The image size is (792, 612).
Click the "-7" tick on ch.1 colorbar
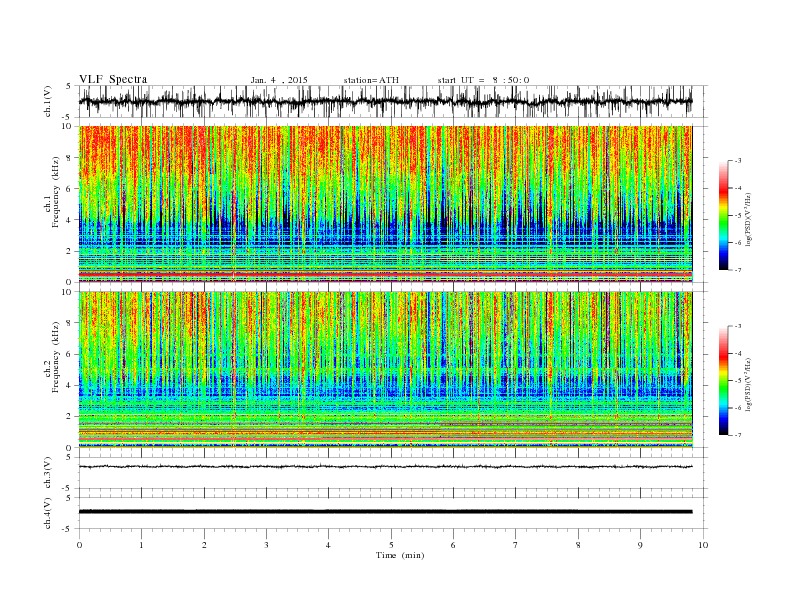738,270
